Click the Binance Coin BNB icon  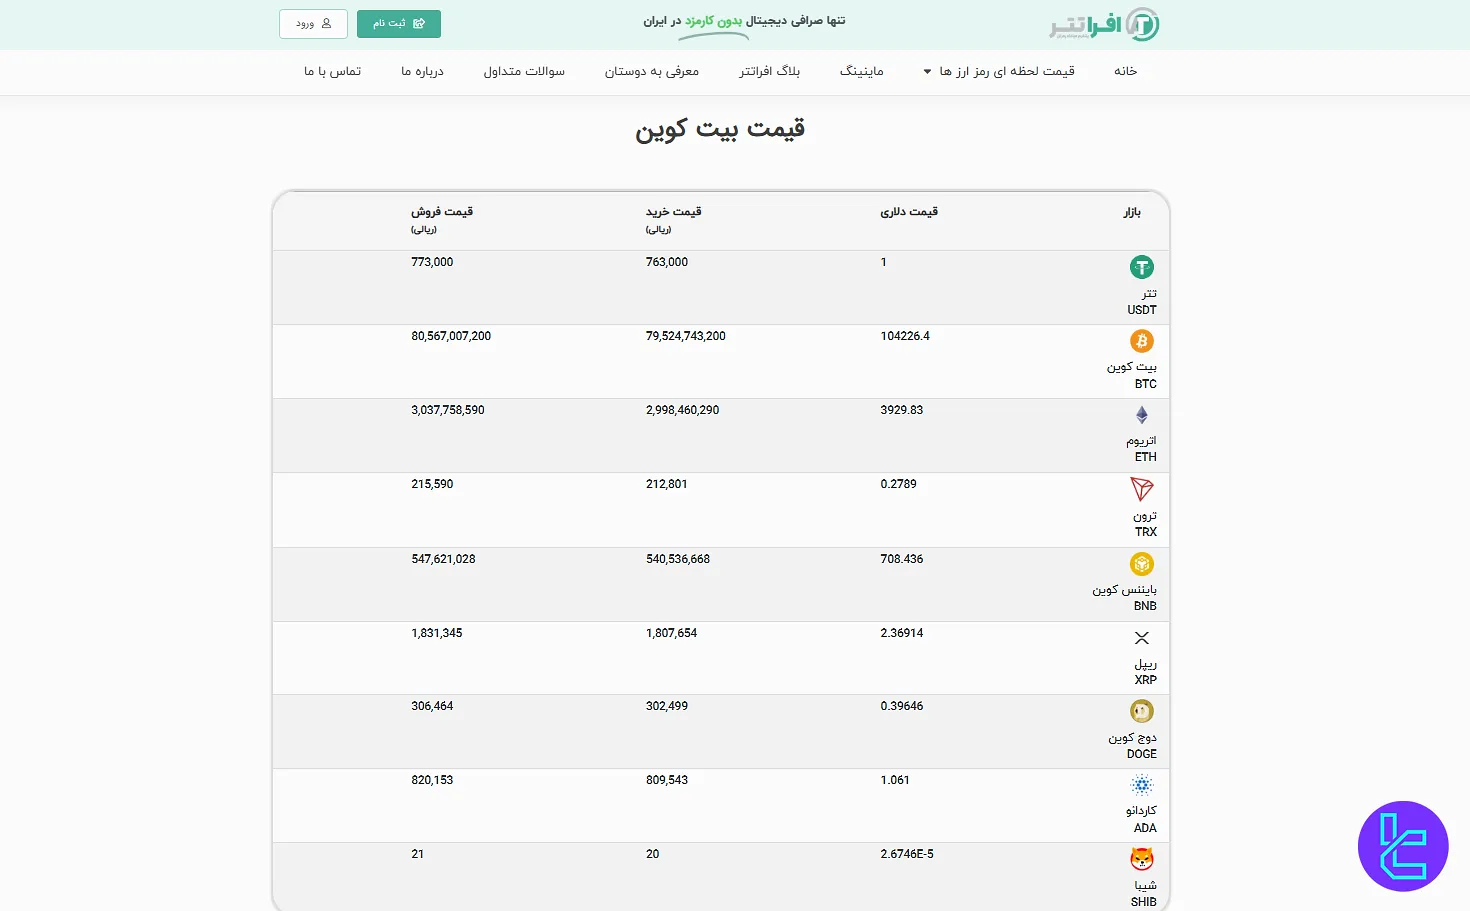(x=1141, y=564)
